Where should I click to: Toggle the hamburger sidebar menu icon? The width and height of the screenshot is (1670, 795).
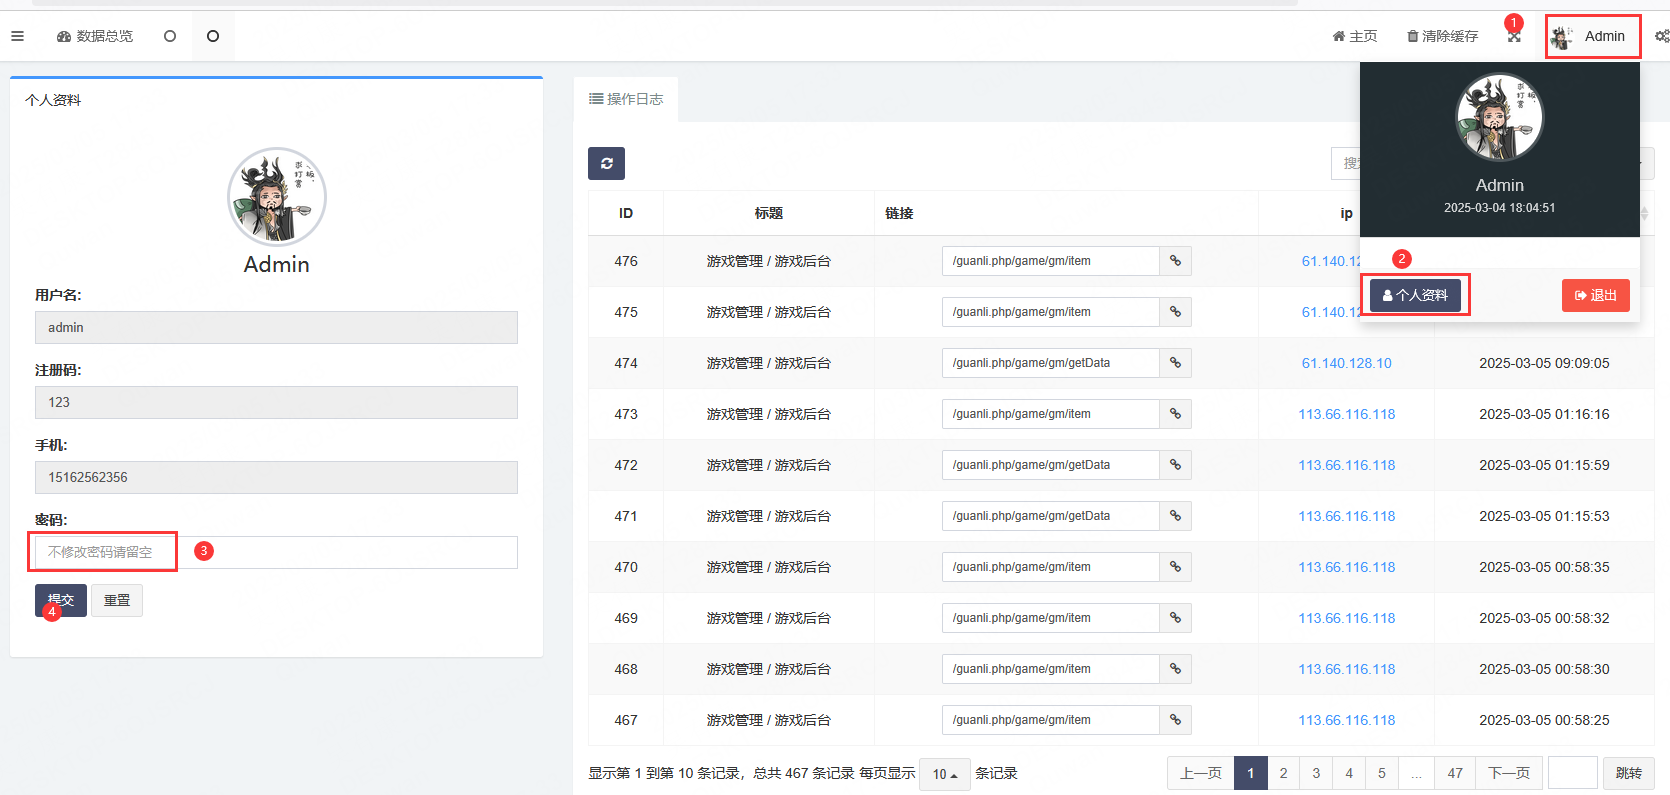pyautogui.click(x=17, y=36)
